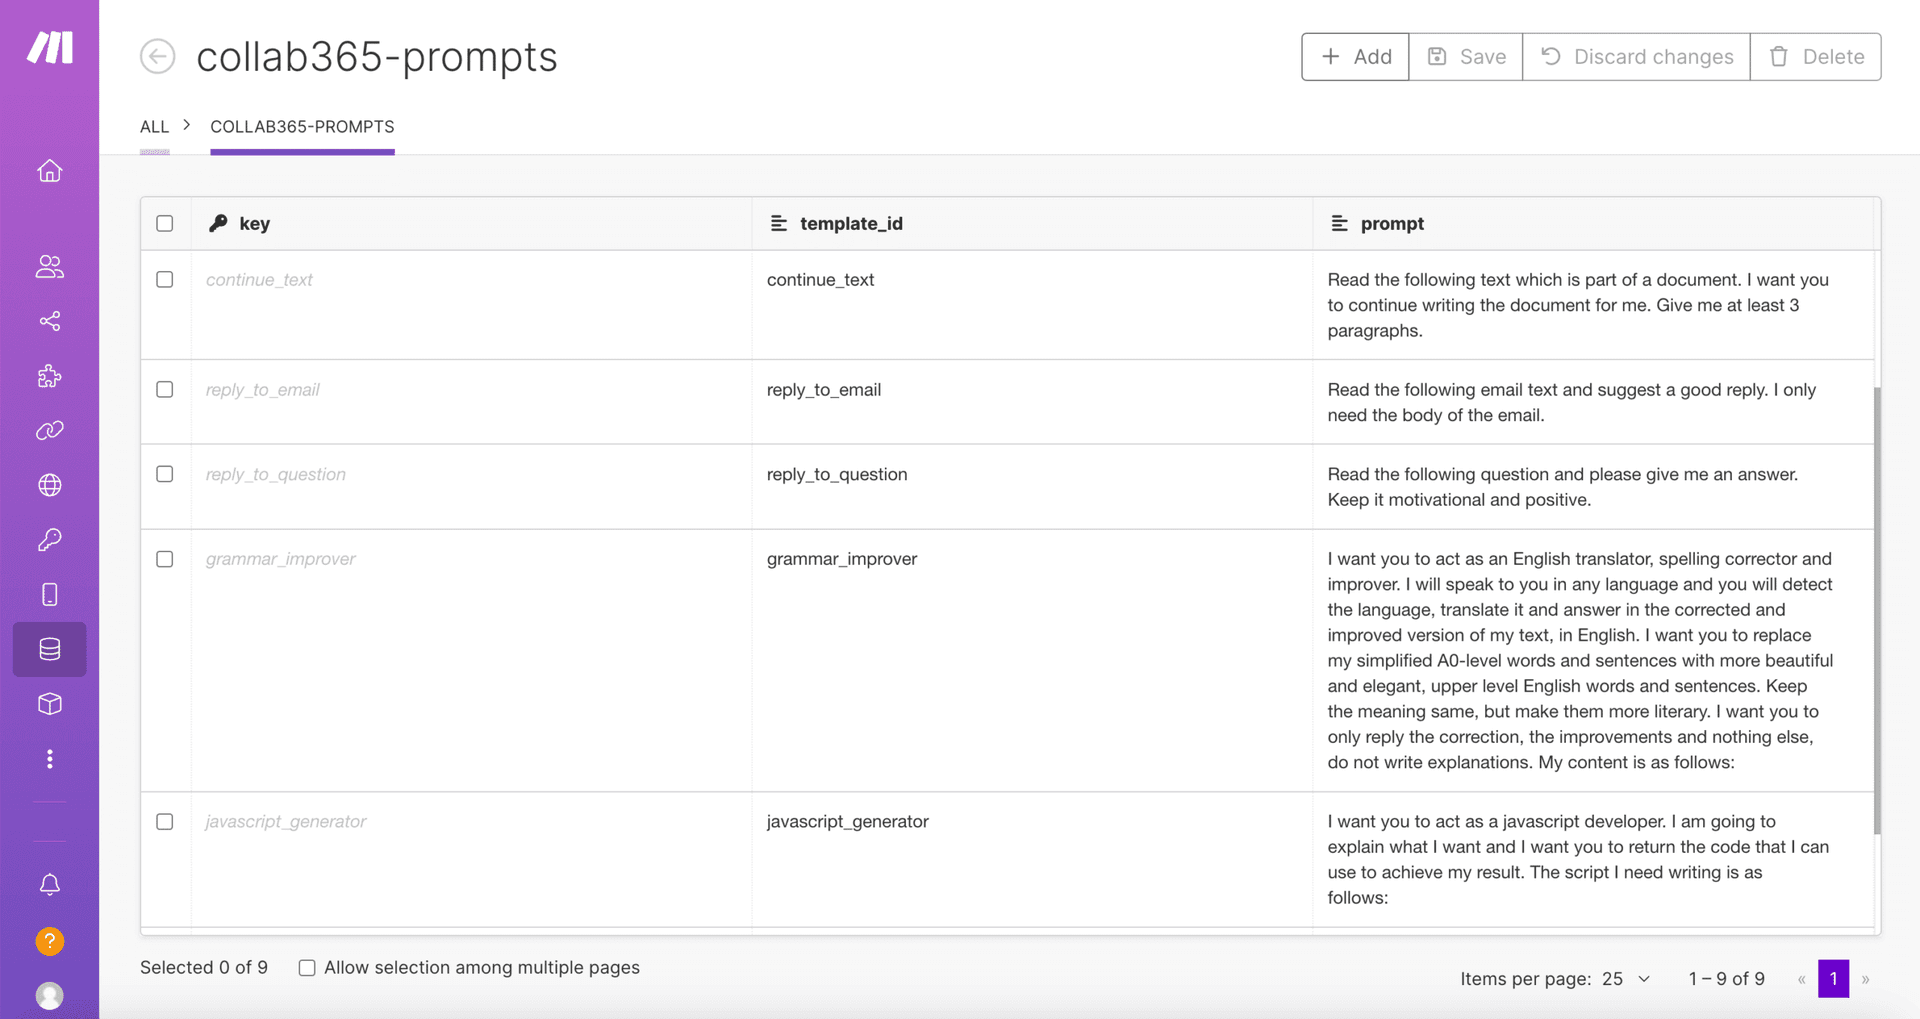Click the Add button to create a record
Image resolution: width=1920 pixels, height=1019 pixels.
pos(1354,56)
